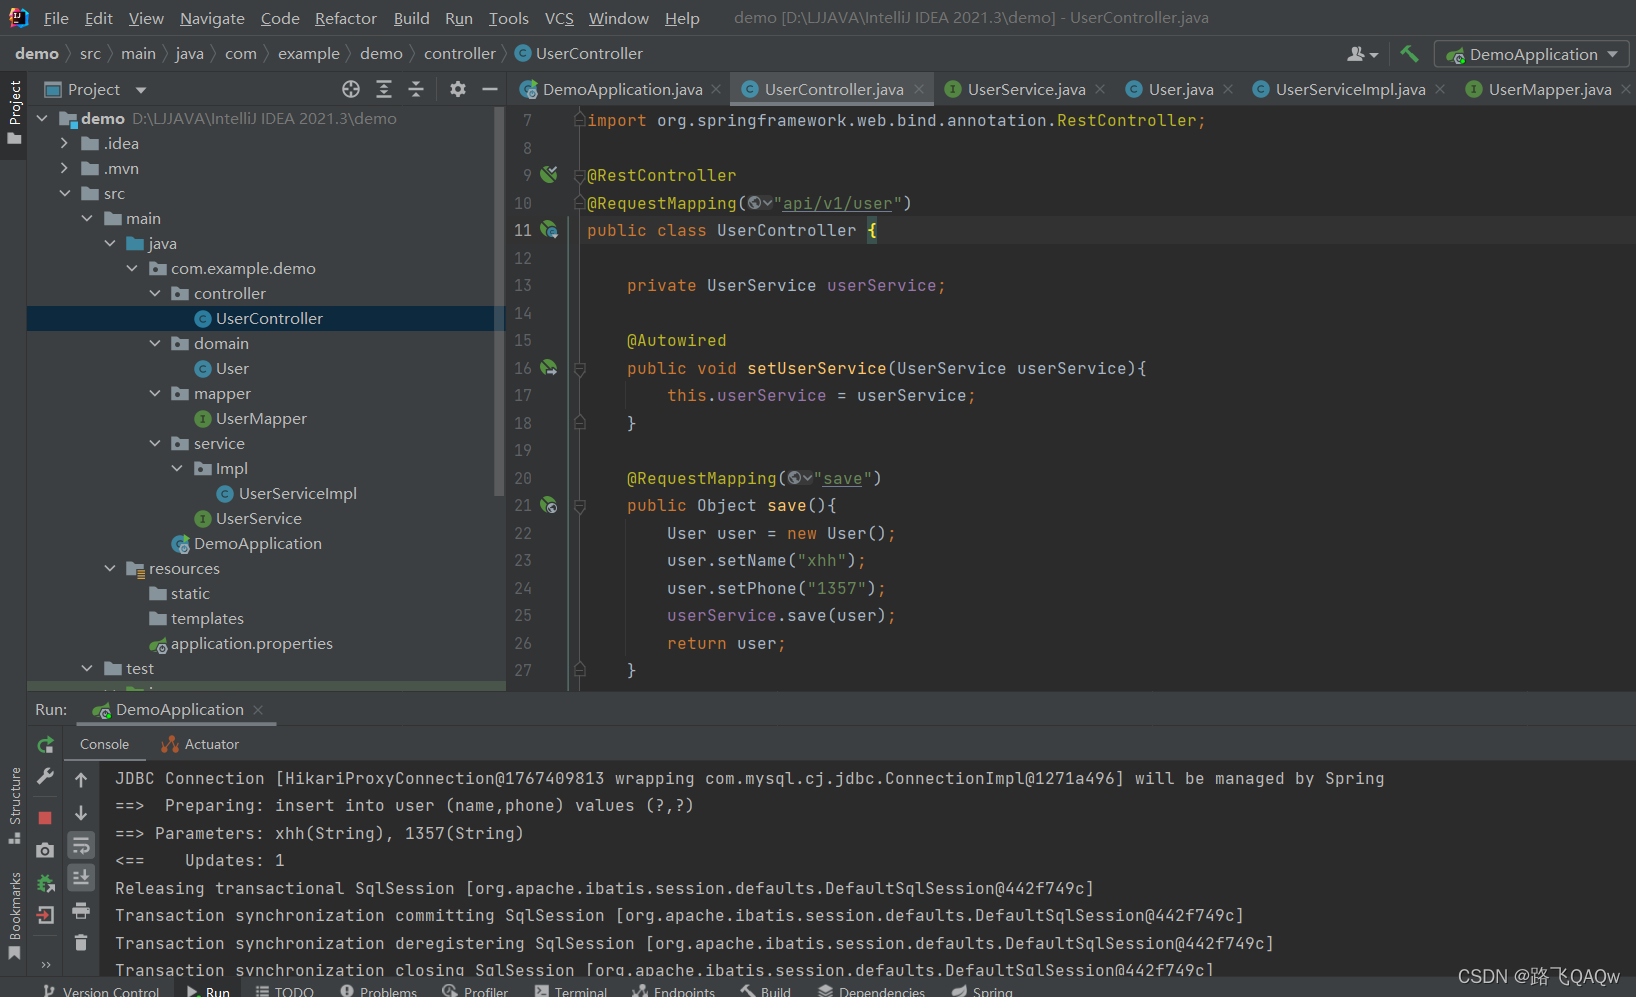Click the Select Opened File target icon
Viewport: 1636px width, 997px height.
351,89
